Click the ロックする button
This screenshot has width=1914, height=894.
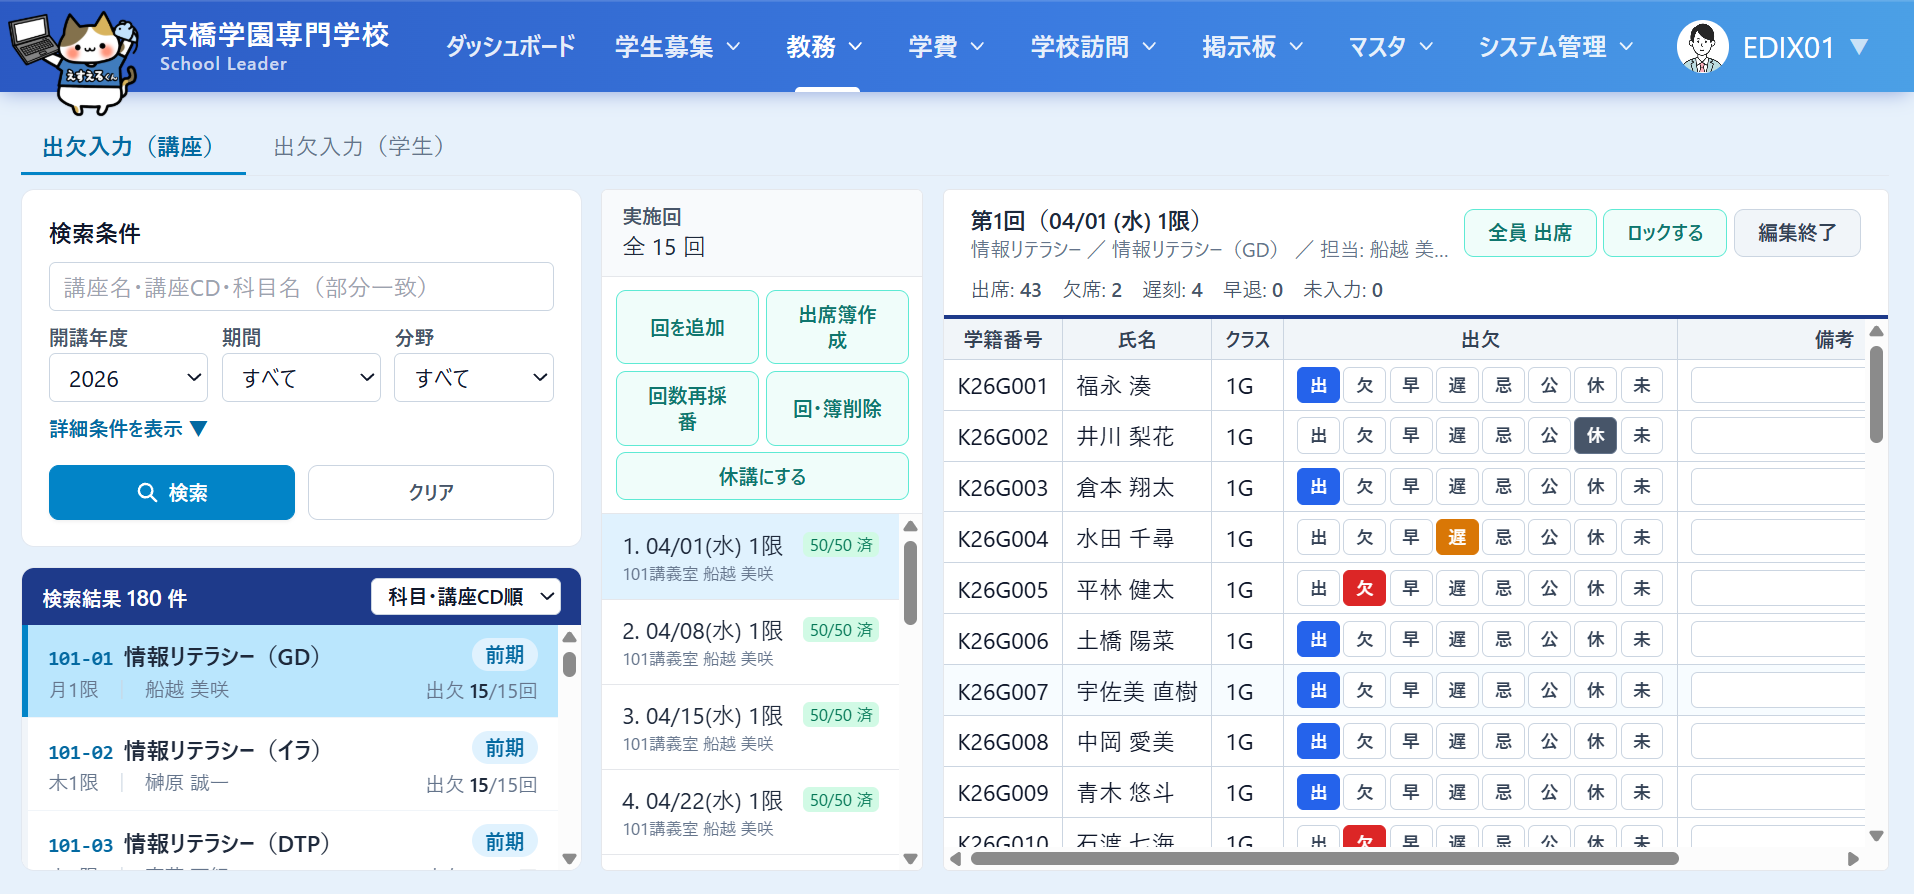click(1665, 233)
